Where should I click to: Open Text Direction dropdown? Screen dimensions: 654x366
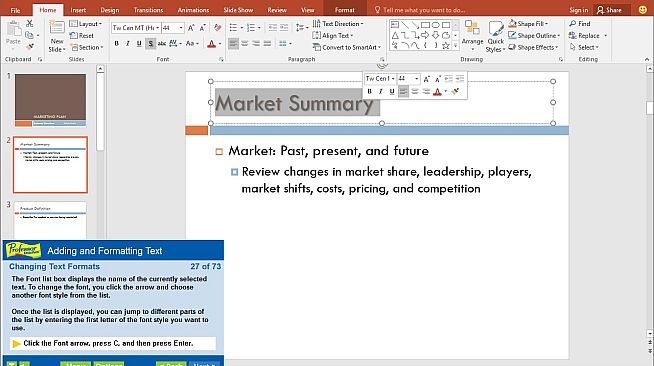pos(338,24)
